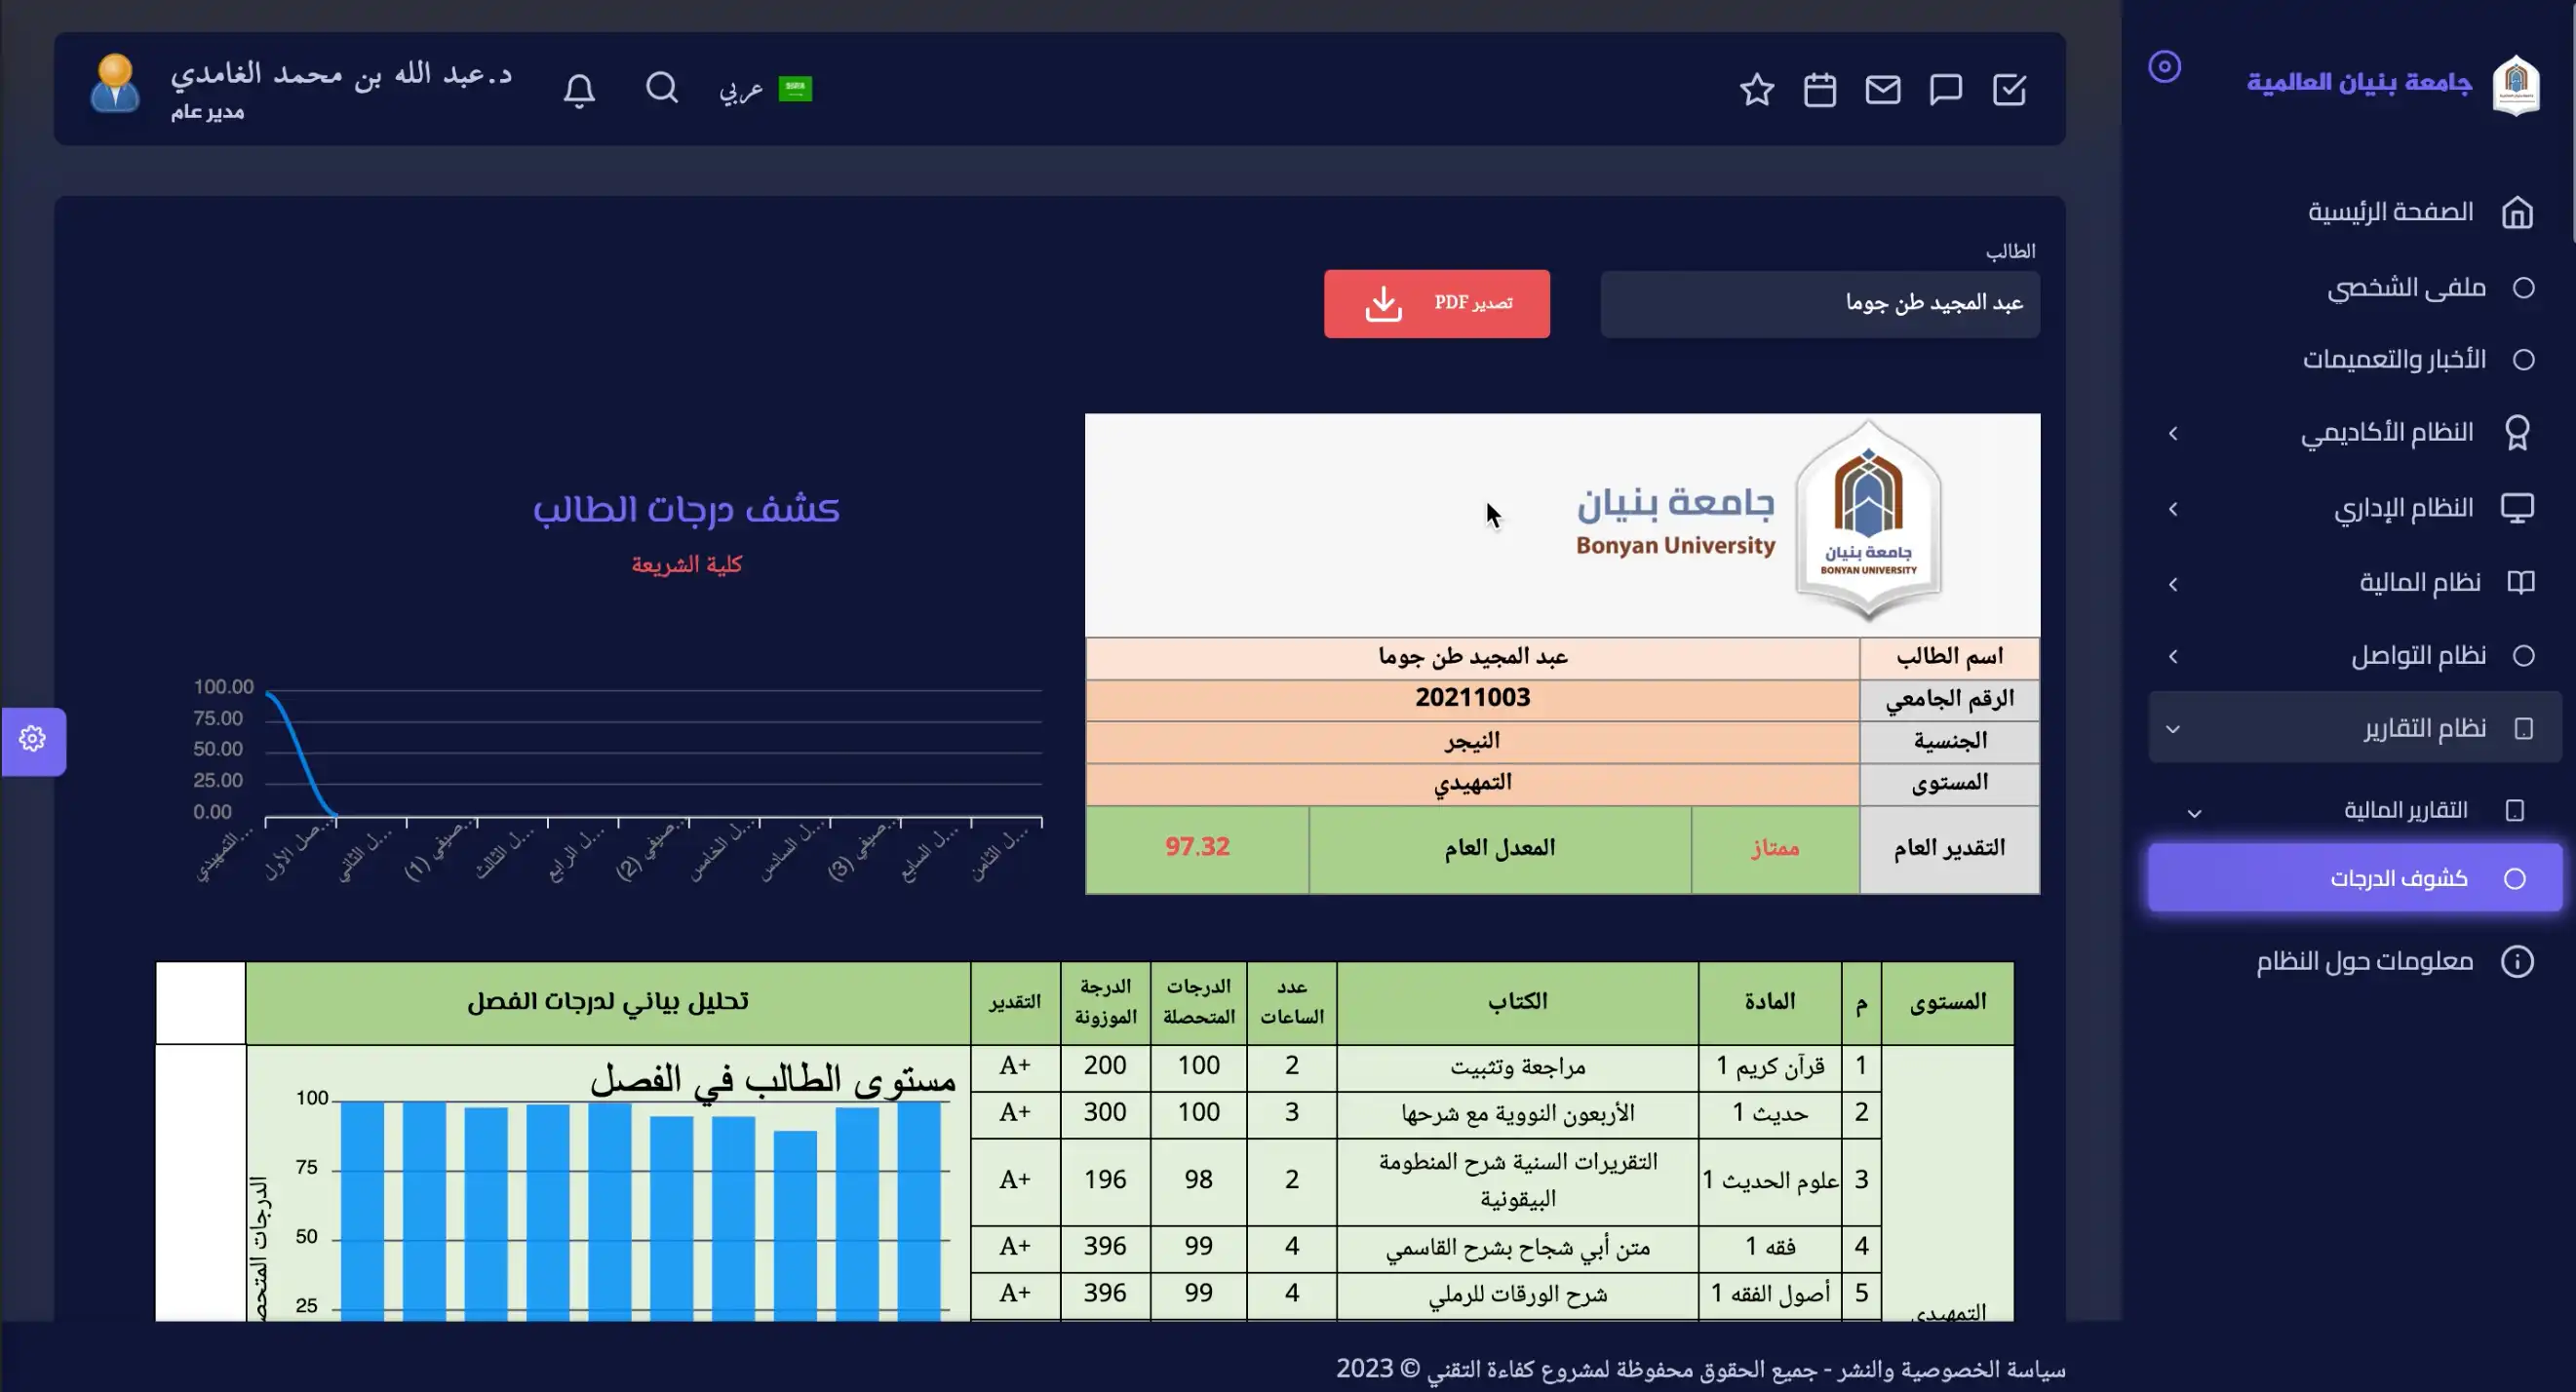Click the جامعة بنيان العالمية brand link
Image resolution: width=2576 pixels, height=1392 pixels.
pyautogui.click(x=2359, y=82)
